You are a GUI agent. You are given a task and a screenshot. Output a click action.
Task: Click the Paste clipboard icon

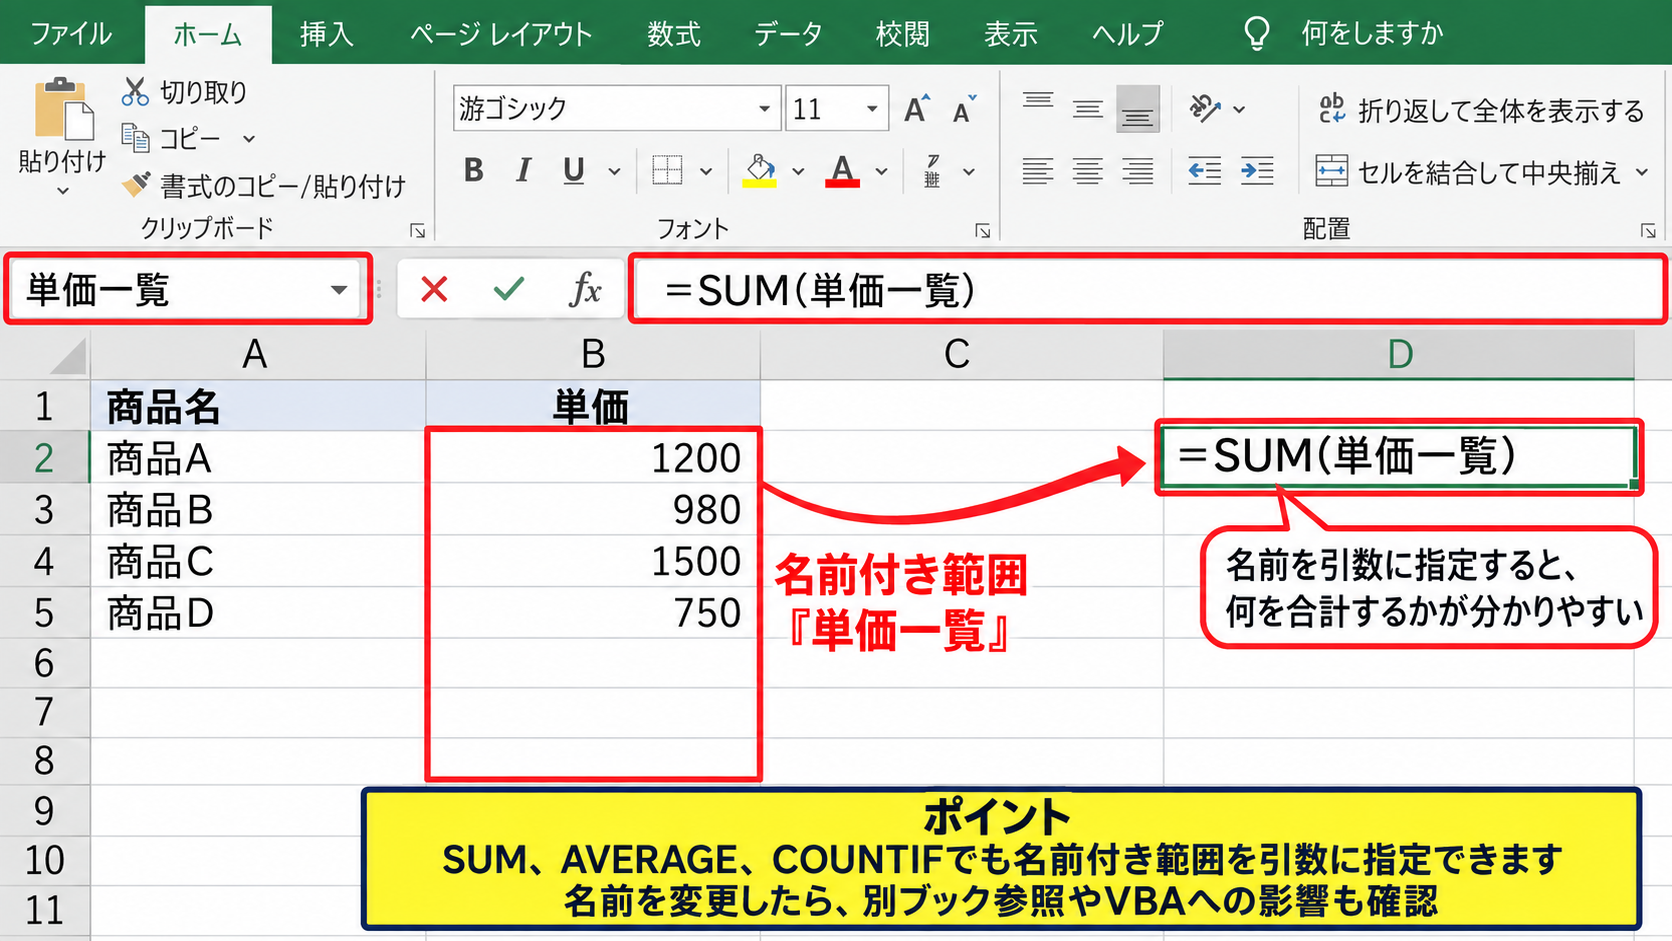pyautogui.click(x=63, y=108)
